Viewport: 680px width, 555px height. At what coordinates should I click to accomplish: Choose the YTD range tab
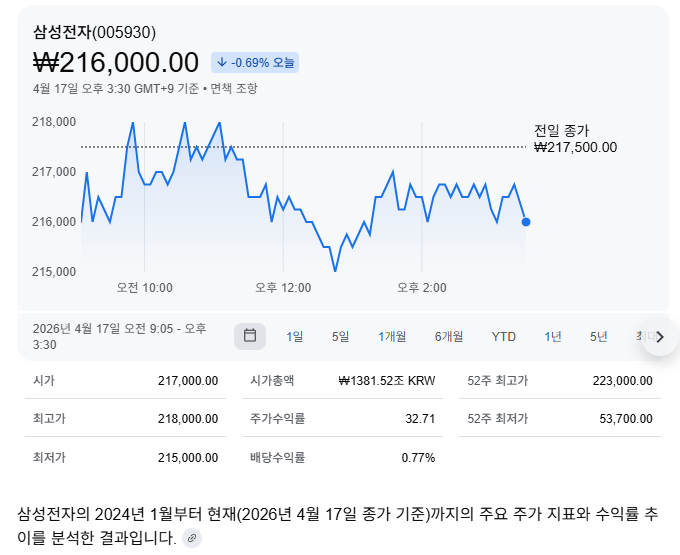[x=503, y=336]
